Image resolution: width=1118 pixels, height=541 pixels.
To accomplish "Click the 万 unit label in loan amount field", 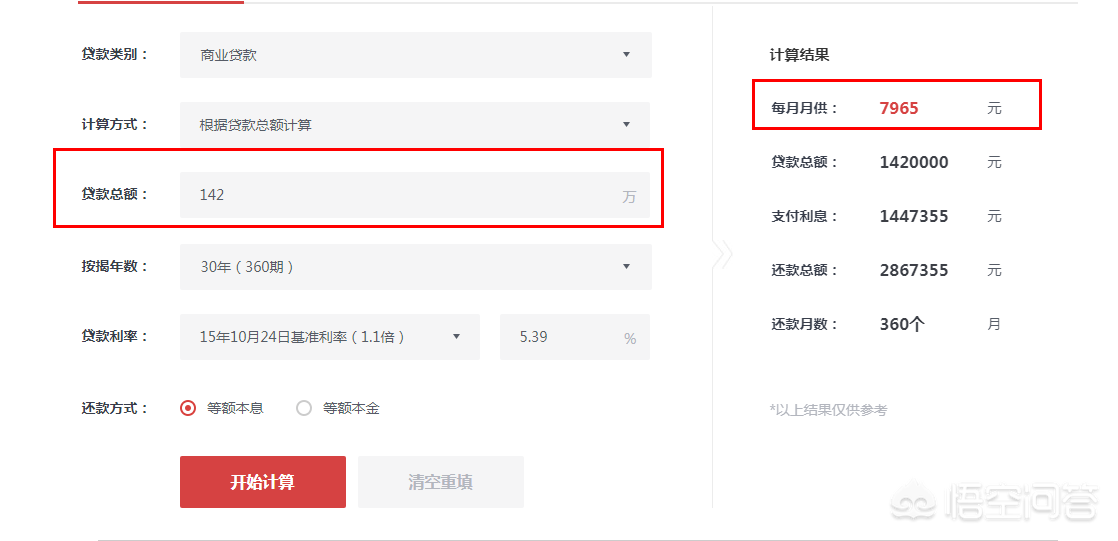I will (629, 197).
